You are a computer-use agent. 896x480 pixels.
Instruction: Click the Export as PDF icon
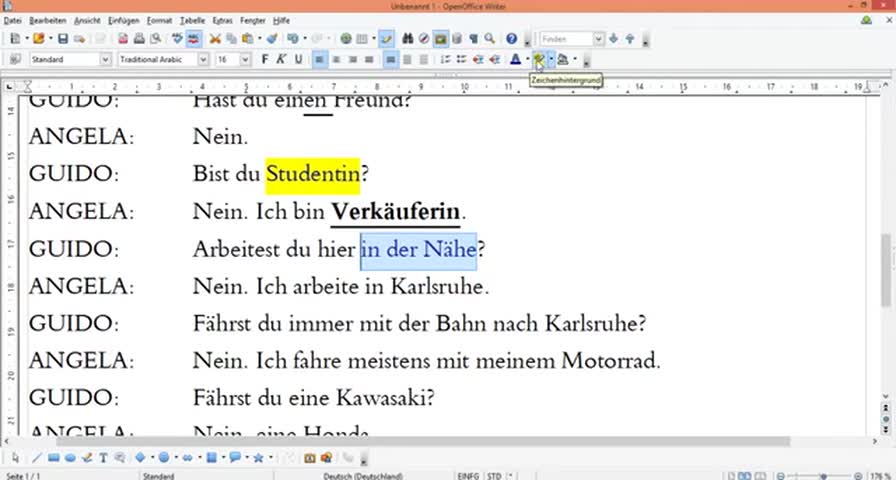pos(123,39)
